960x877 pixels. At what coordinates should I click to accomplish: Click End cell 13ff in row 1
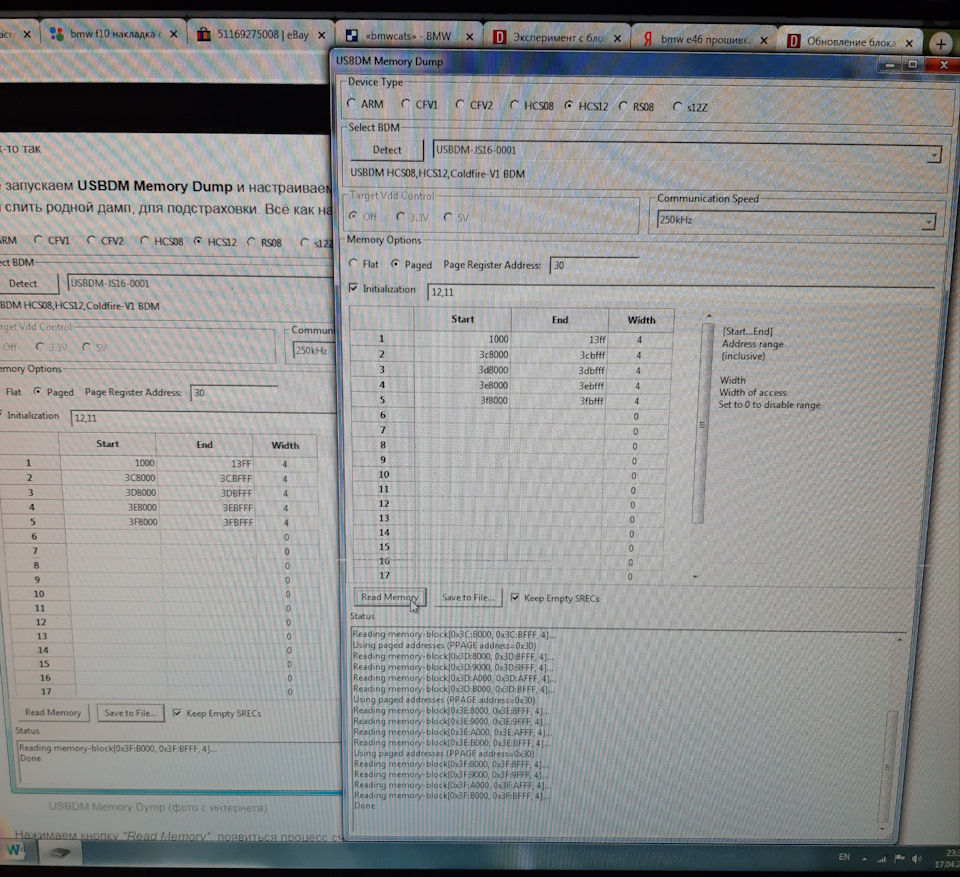point(560,340)
